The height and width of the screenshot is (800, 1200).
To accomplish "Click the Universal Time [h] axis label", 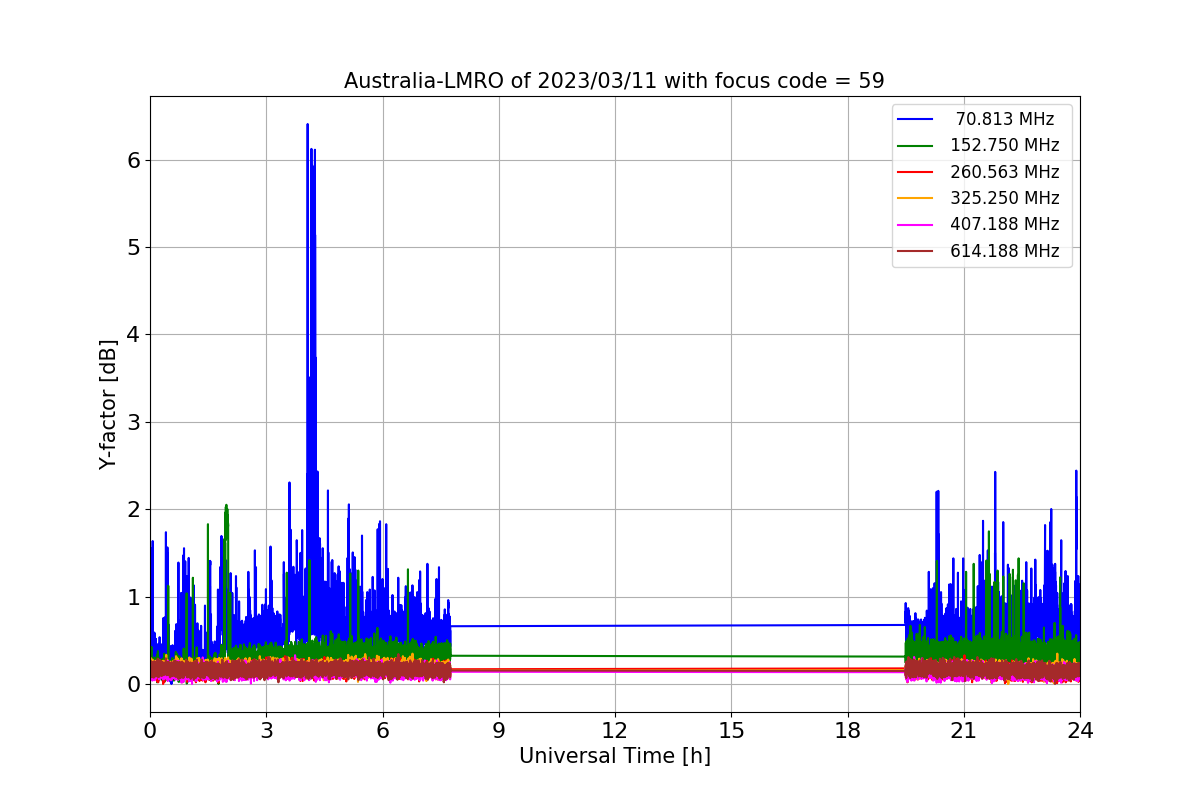I will tap(614, 757).
